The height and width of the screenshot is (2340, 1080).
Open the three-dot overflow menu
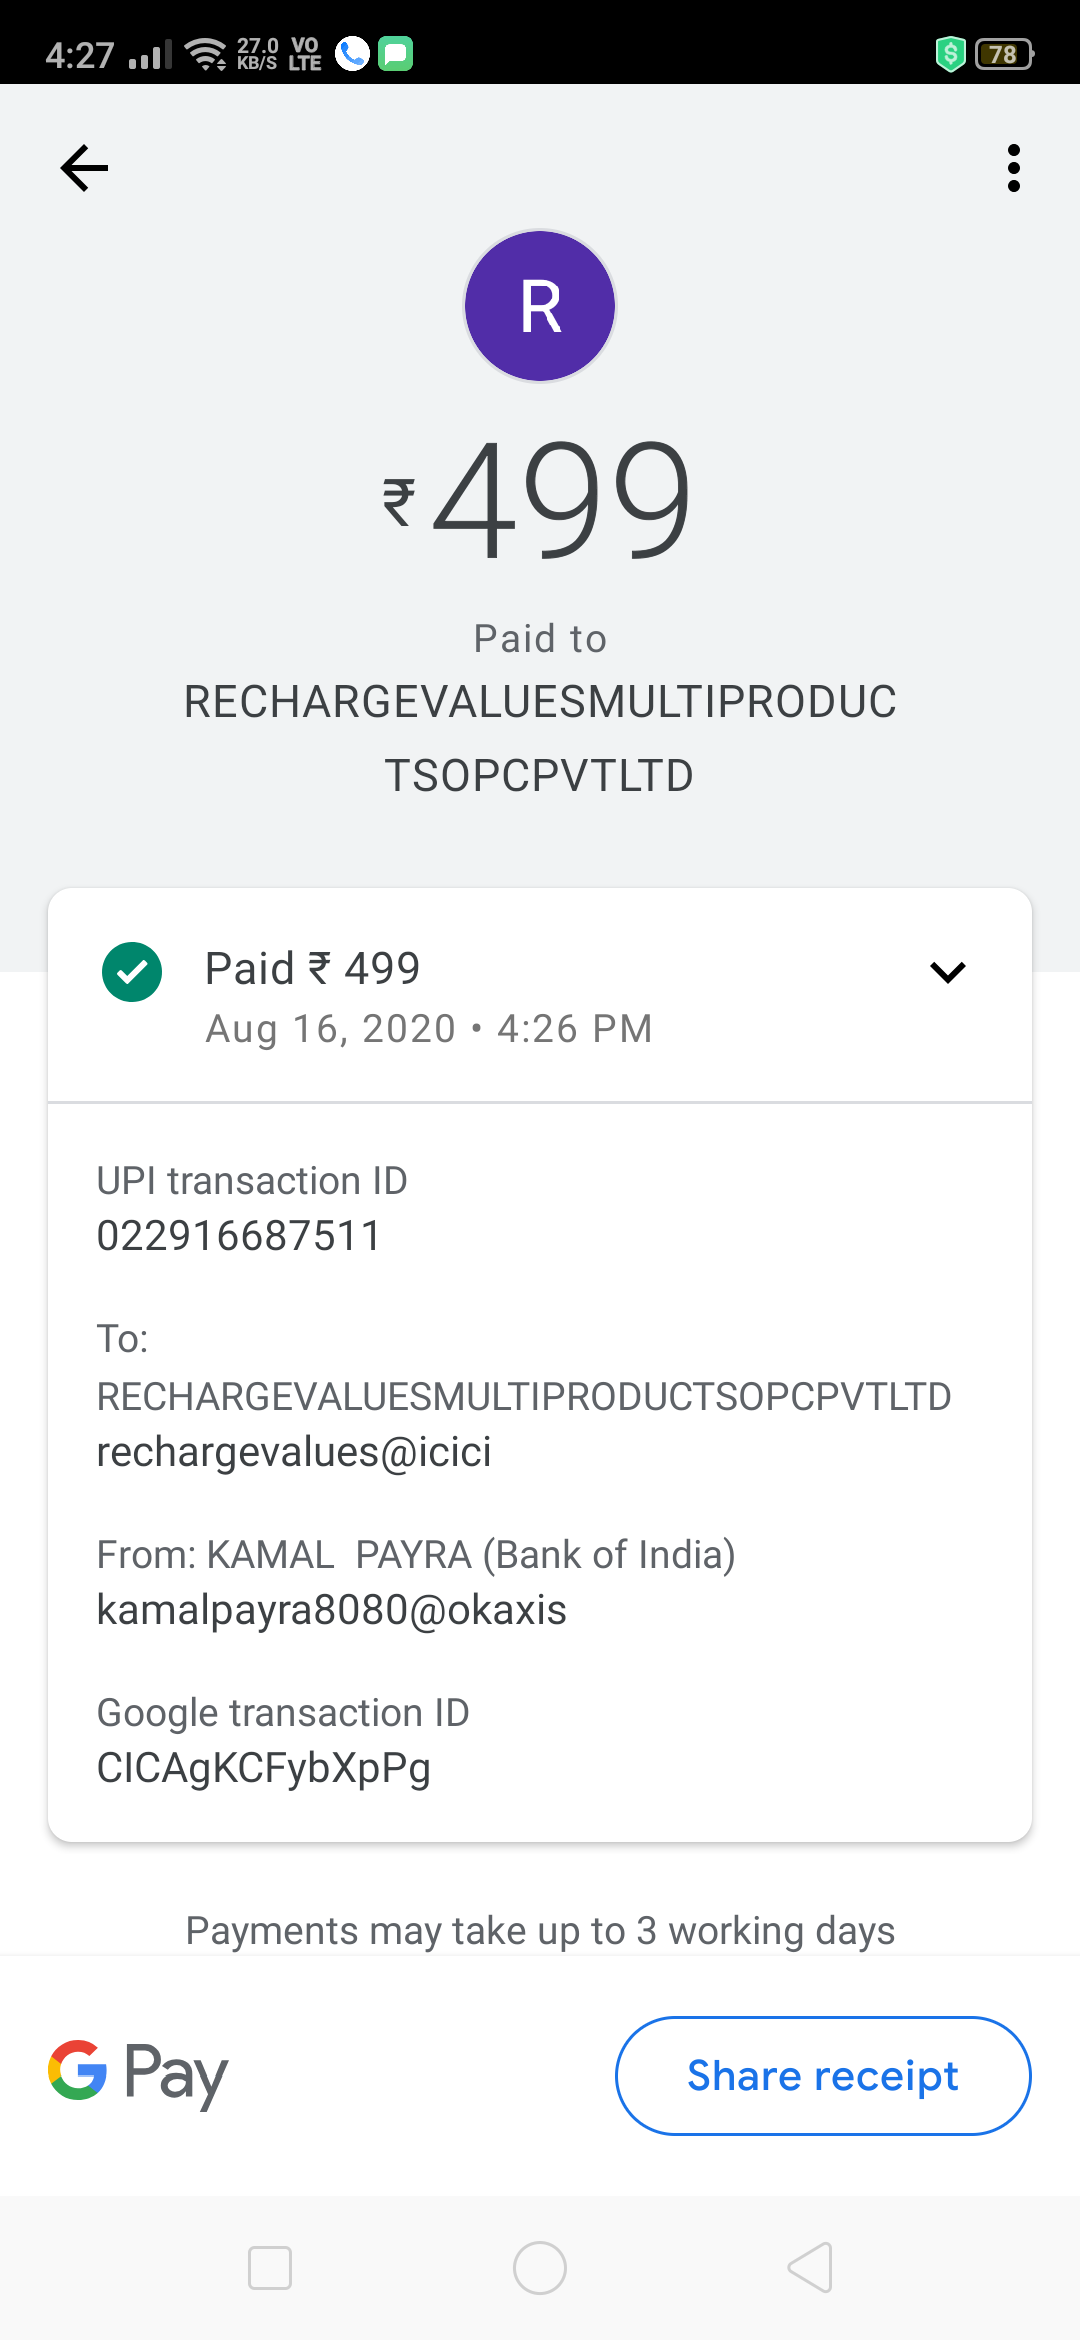coord(1013,168)
